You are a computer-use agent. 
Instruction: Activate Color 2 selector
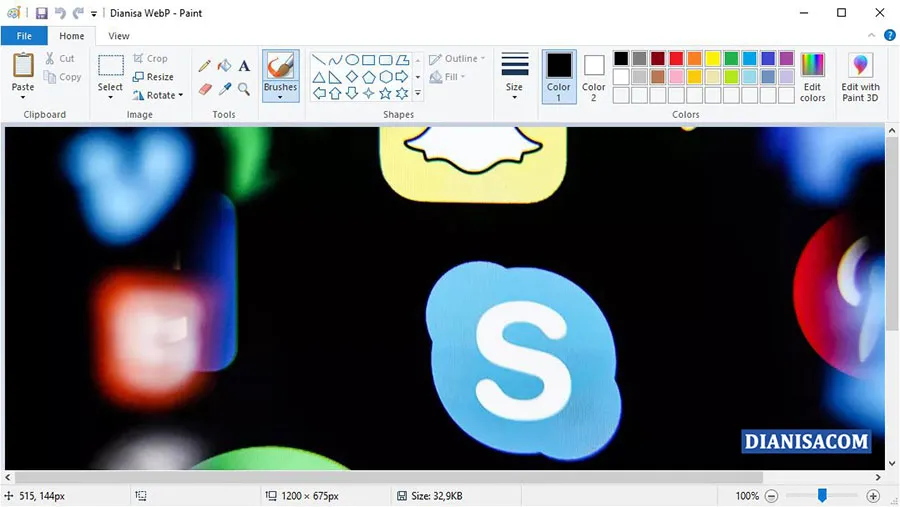[x=593, y=77]
